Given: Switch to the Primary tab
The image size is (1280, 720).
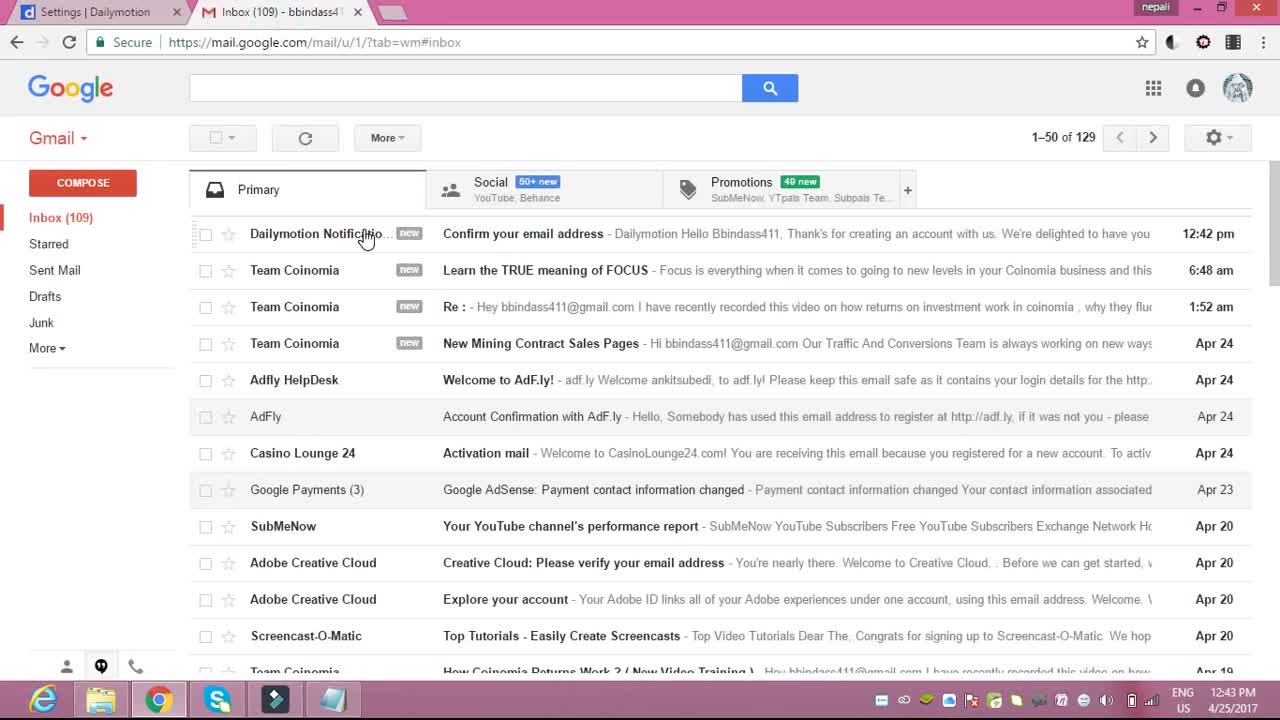Looking at the screenshot, I should point(307,190).
